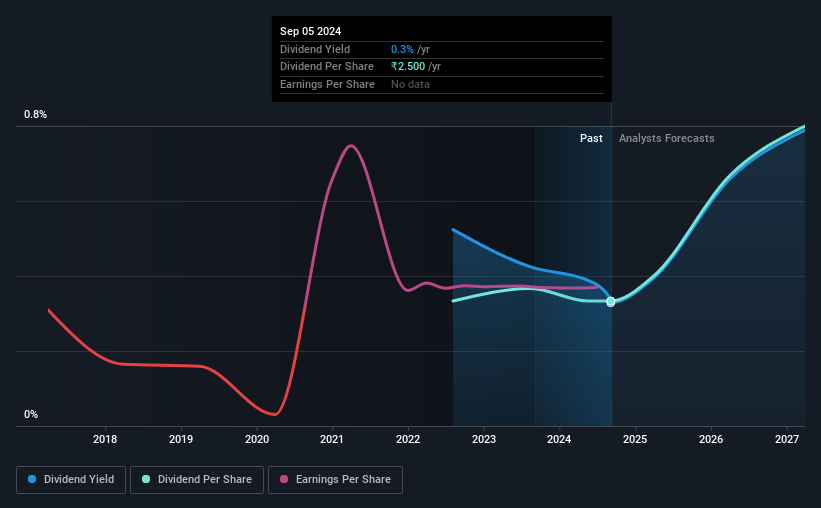
Task: Click the 2018 x-axis label
Action: (105, 439)
